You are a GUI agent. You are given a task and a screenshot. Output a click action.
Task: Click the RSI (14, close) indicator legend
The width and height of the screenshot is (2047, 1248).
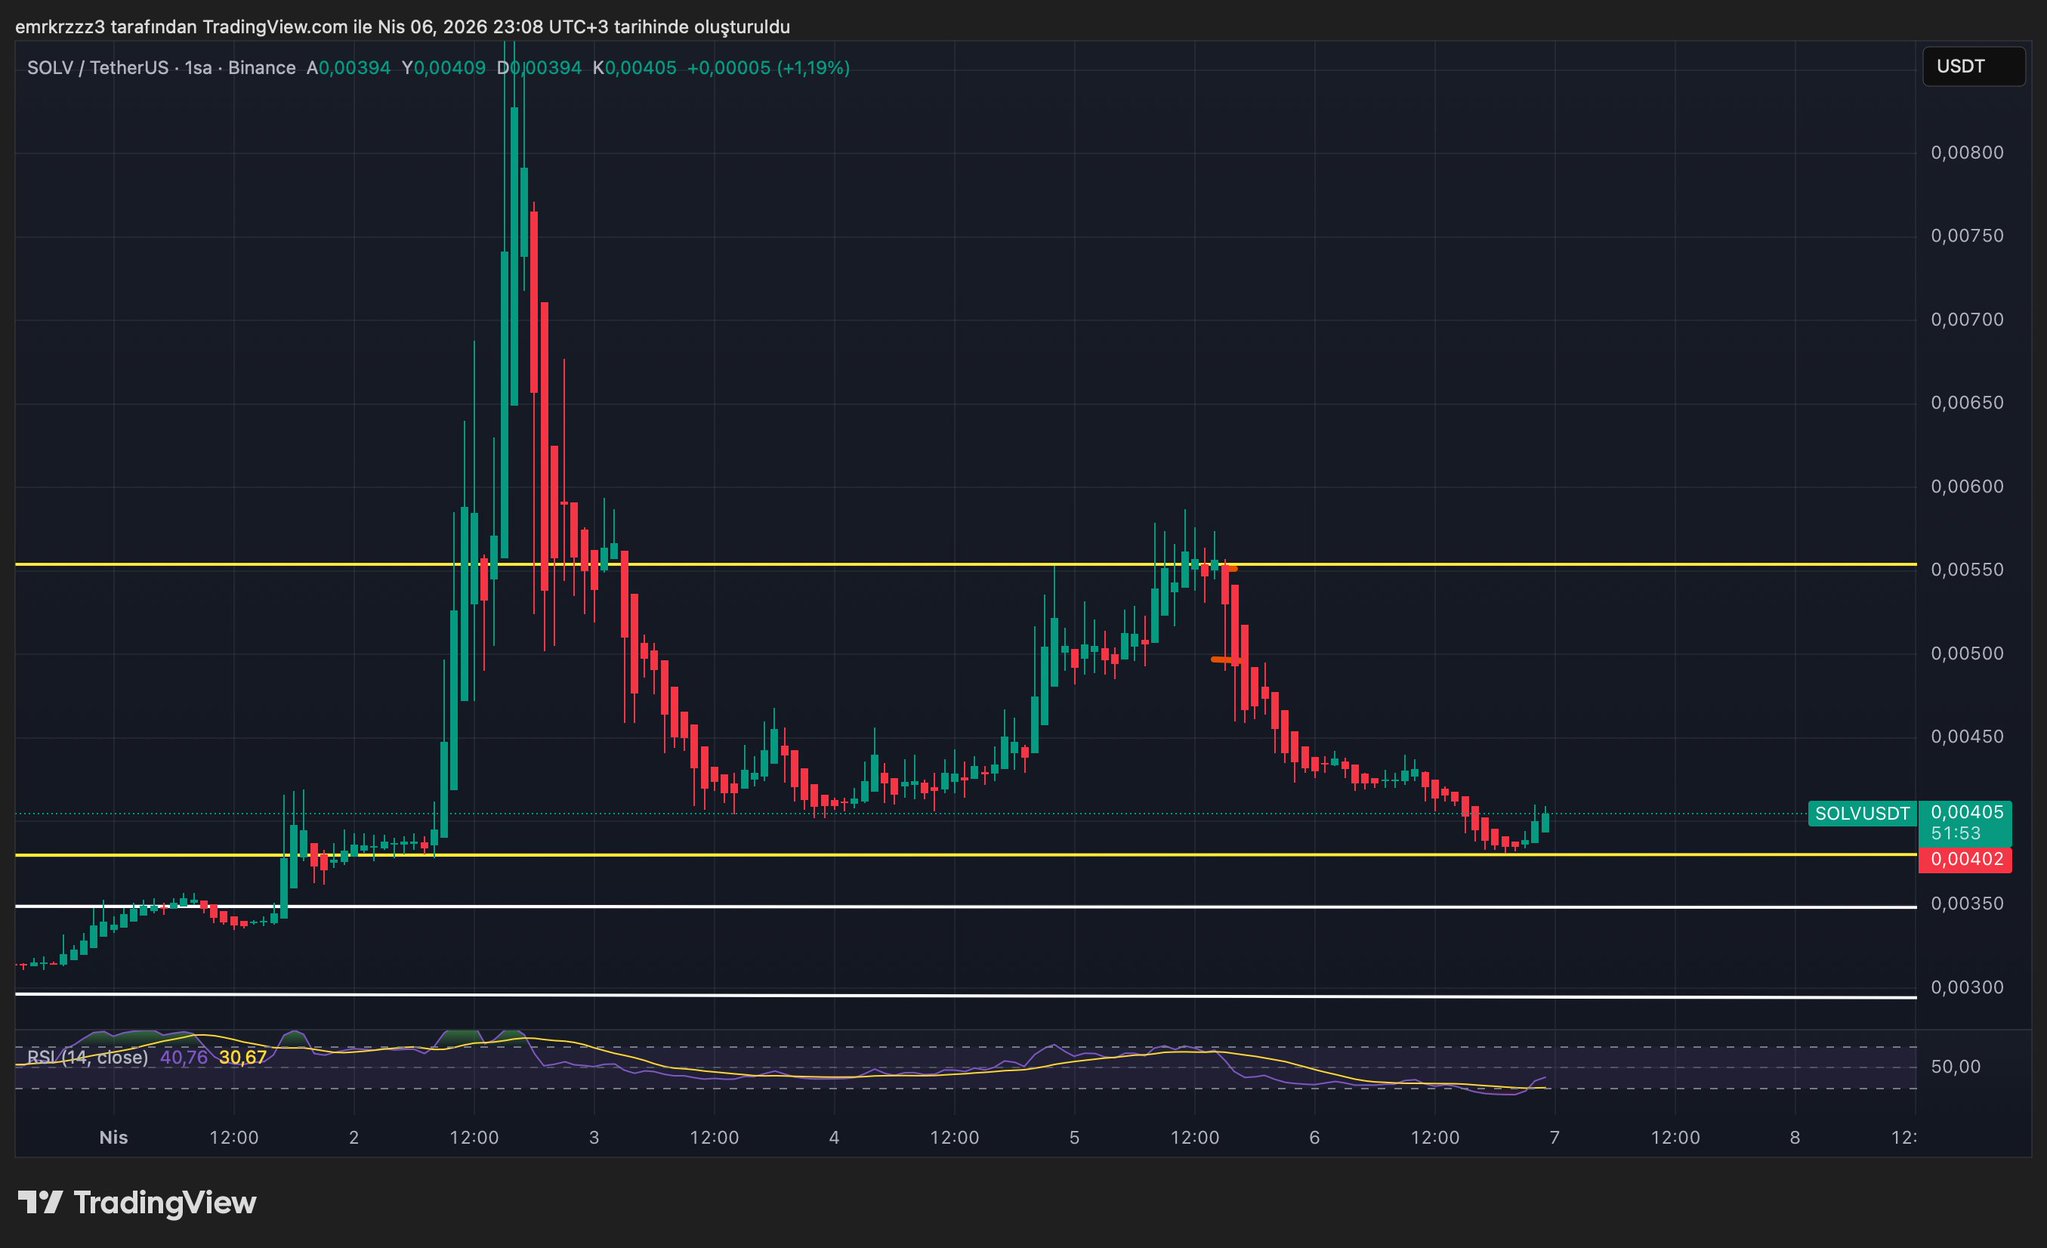[87, 1057]
